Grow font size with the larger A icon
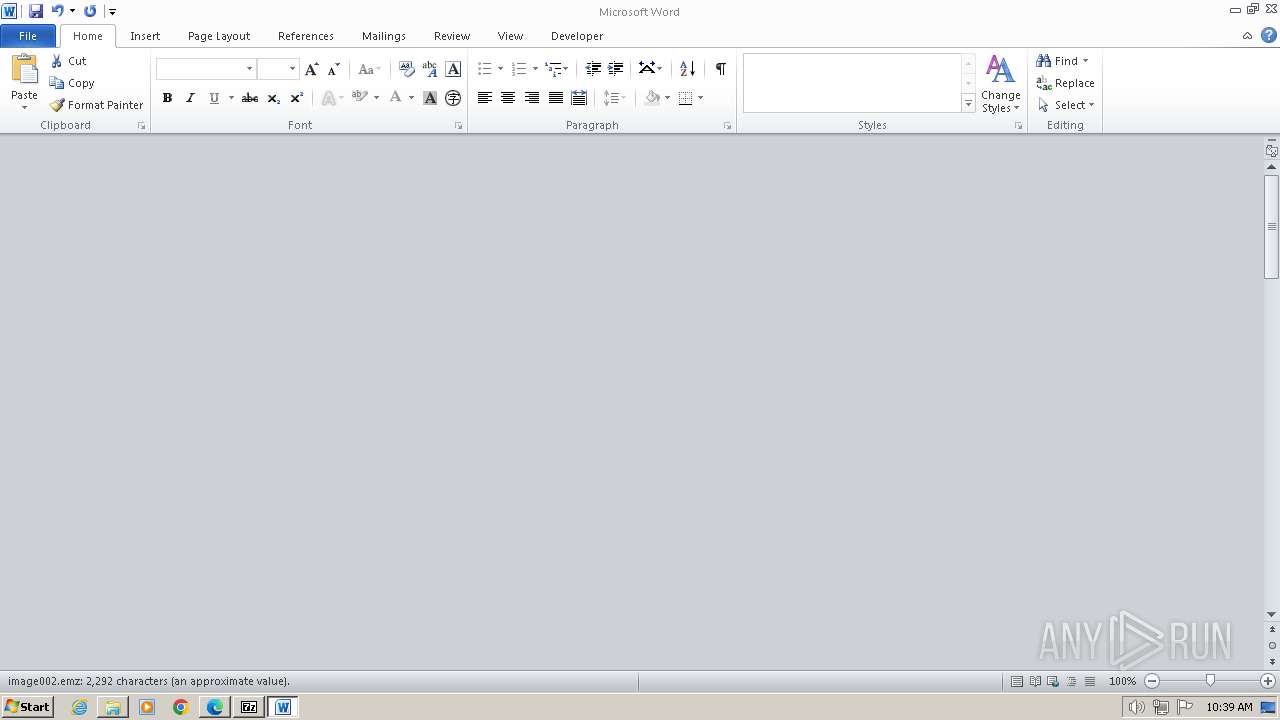 coord(312,69)
